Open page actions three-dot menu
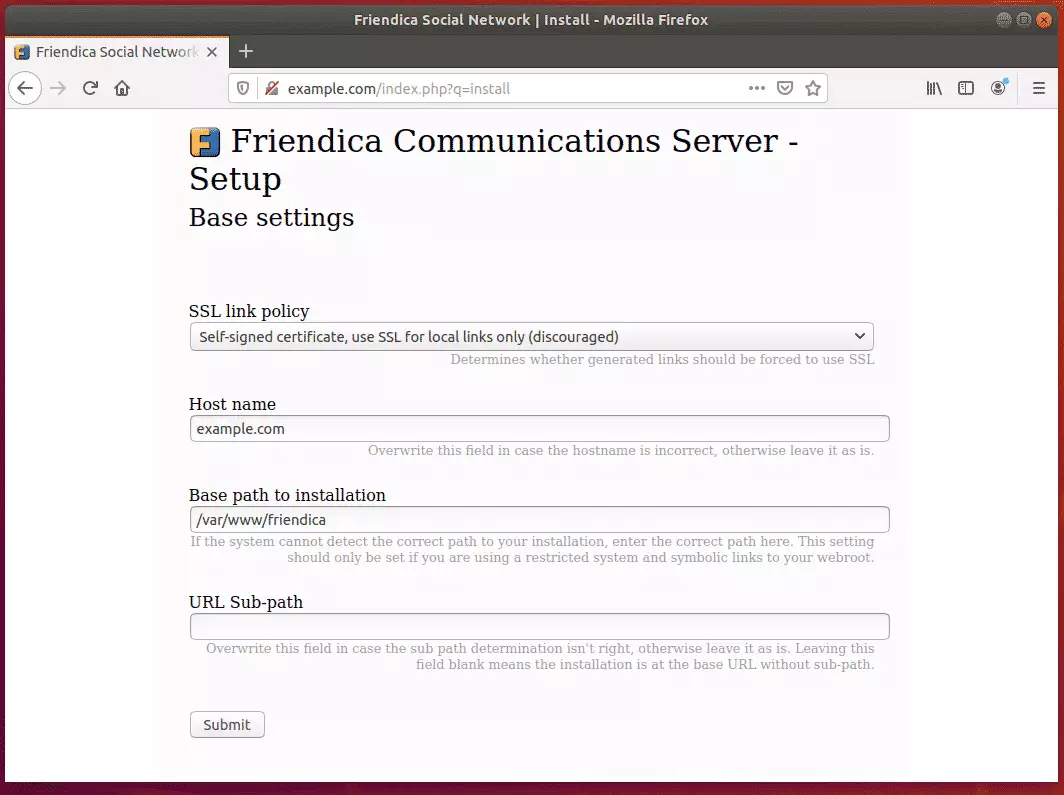This screenshot has height=795, width=1064. coord(757,88)
